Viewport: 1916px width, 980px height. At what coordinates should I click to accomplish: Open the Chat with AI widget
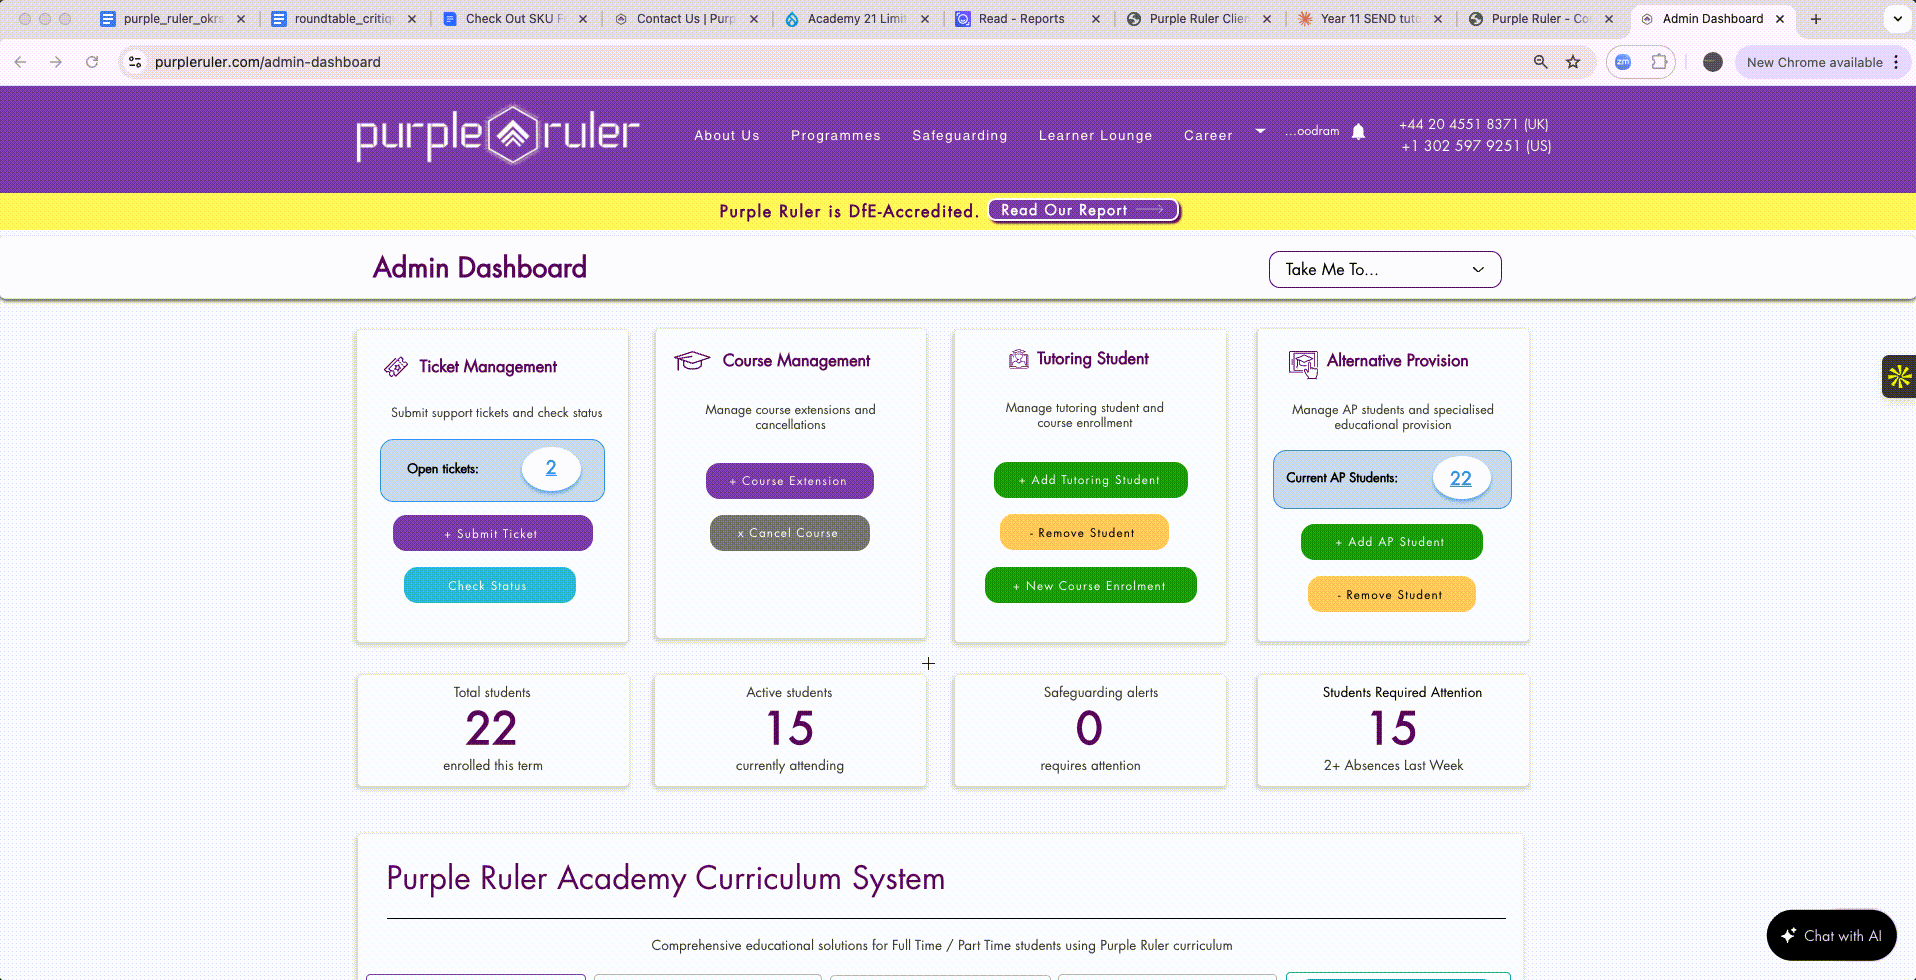1831,935
